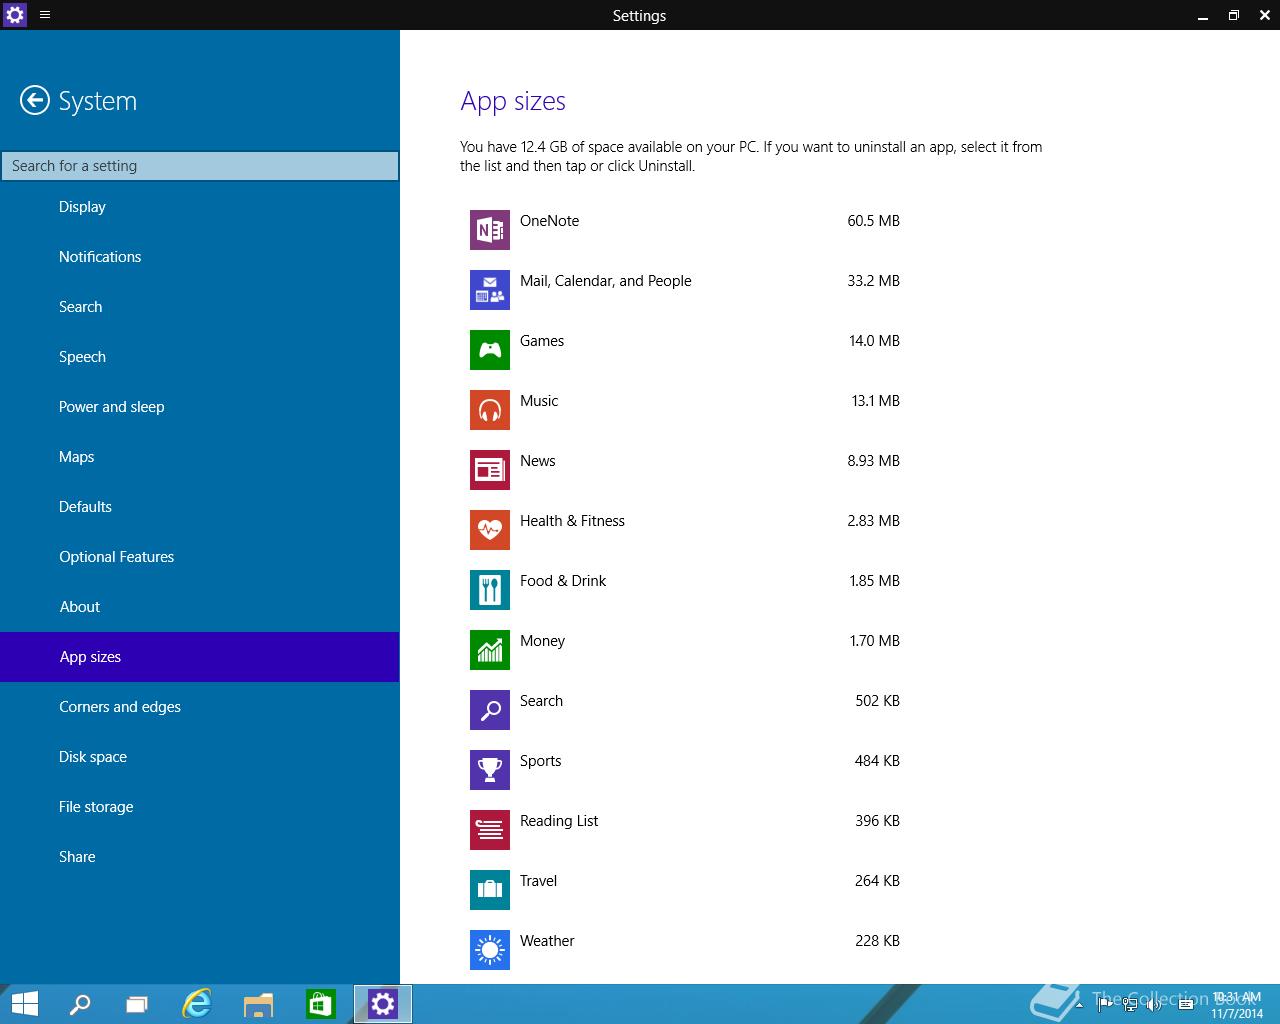Open File storage settings
Image resolution: width=1280 pixels, height=1024 pixels.
(200, 807)
